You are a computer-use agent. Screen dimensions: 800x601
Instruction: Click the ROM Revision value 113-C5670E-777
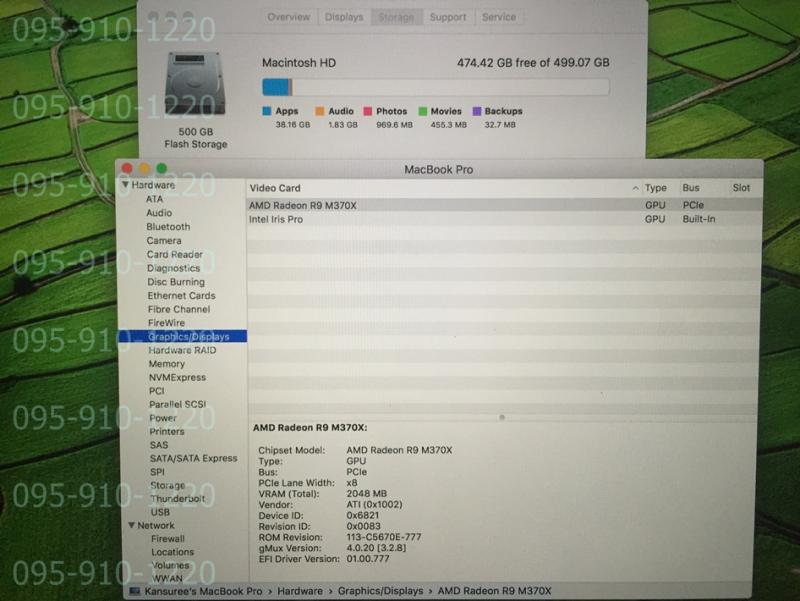[384, 537]
